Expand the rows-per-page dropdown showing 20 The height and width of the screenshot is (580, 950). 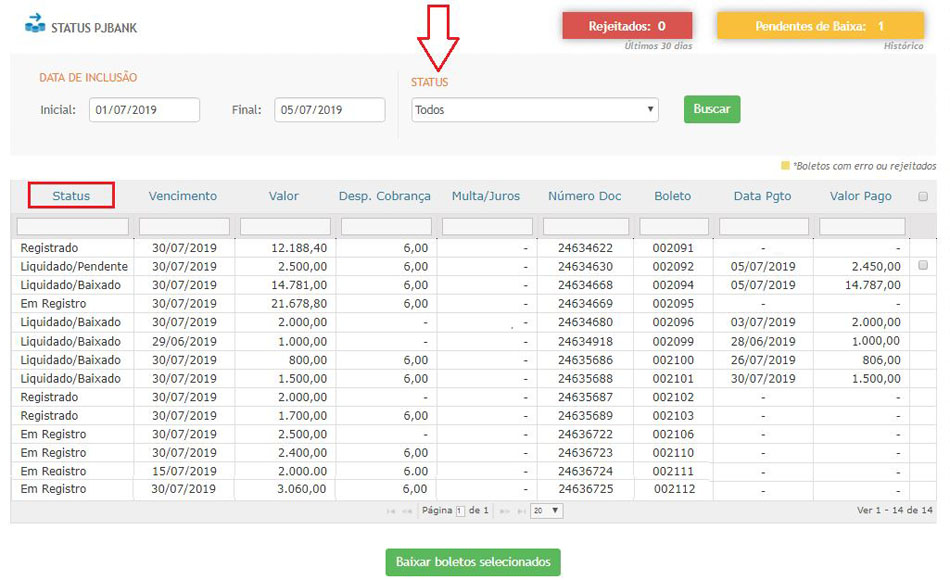[546, 511]
